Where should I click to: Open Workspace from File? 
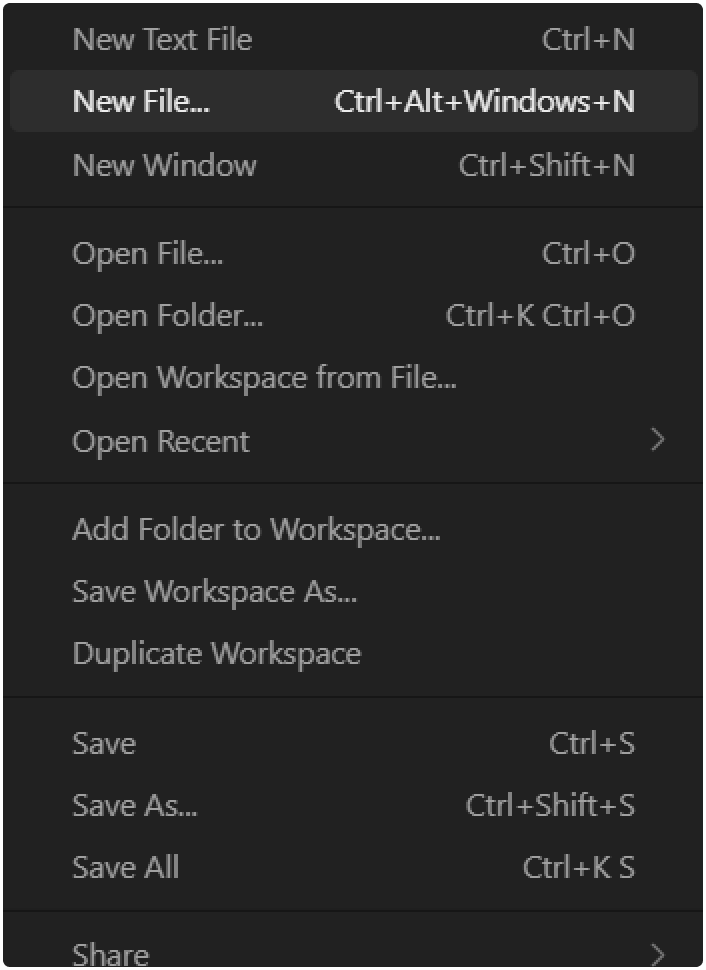264,377
